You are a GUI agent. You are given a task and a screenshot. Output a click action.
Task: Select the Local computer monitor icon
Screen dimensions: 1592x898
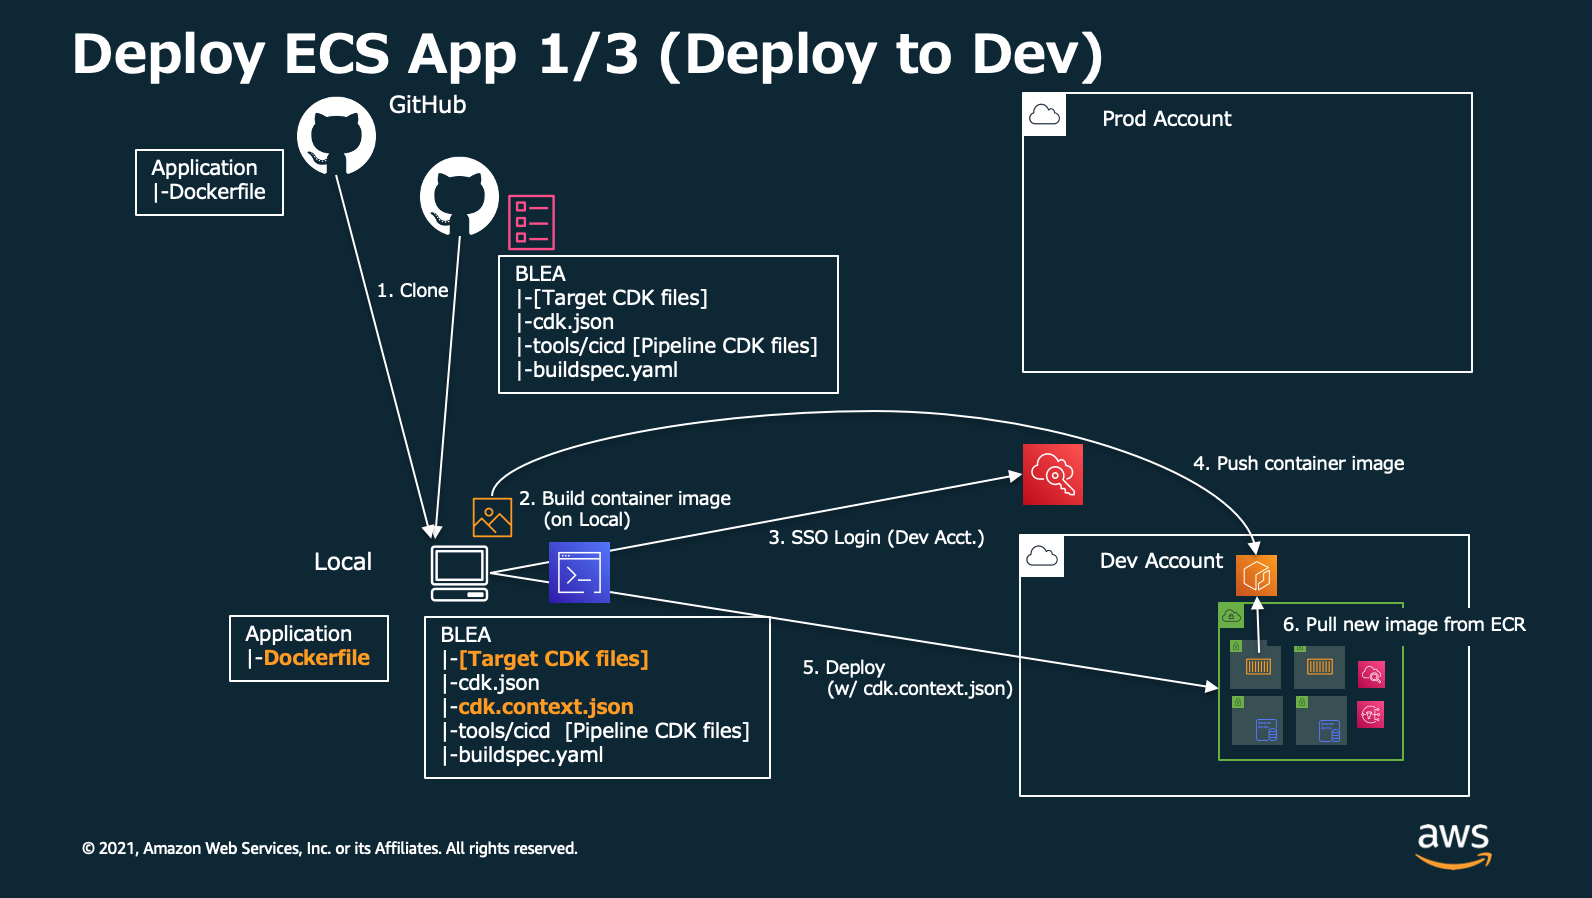pyautogui.click(x=460, y=573)
